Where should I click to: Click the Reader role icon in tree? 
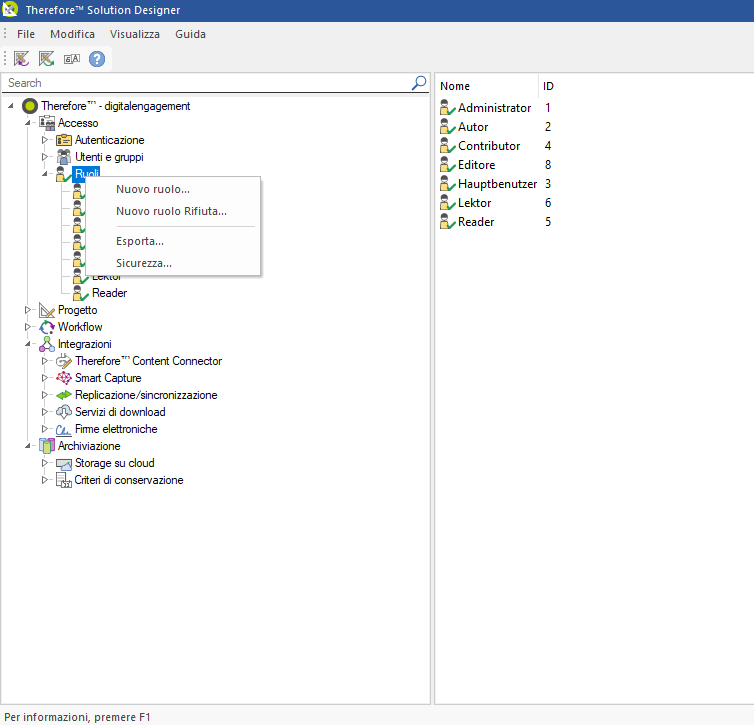81,293
